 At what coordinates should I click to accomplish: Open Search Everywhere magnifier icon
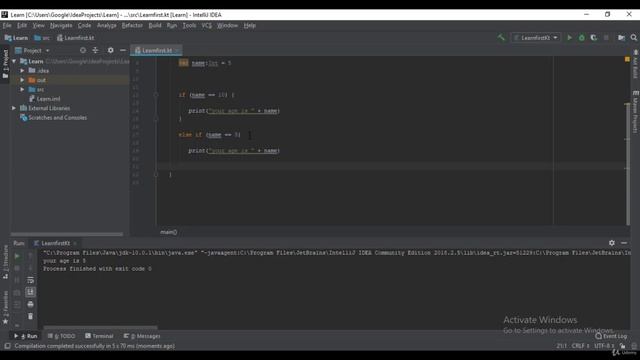click(633, 38)
